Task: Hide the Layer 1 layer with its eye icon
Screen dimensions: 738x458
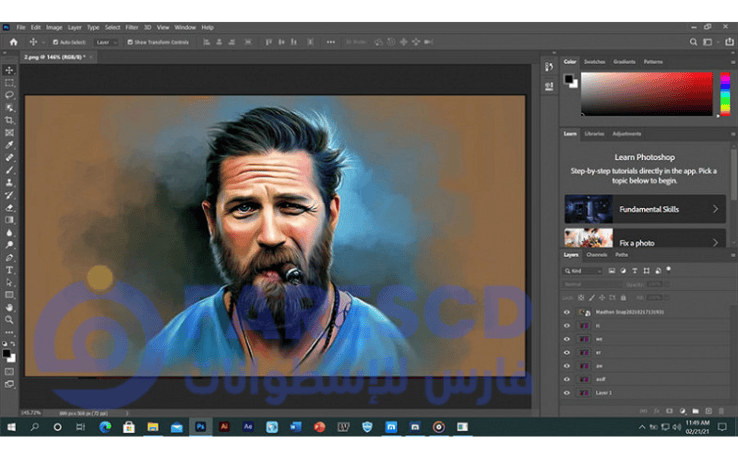Action: (567, 393)
